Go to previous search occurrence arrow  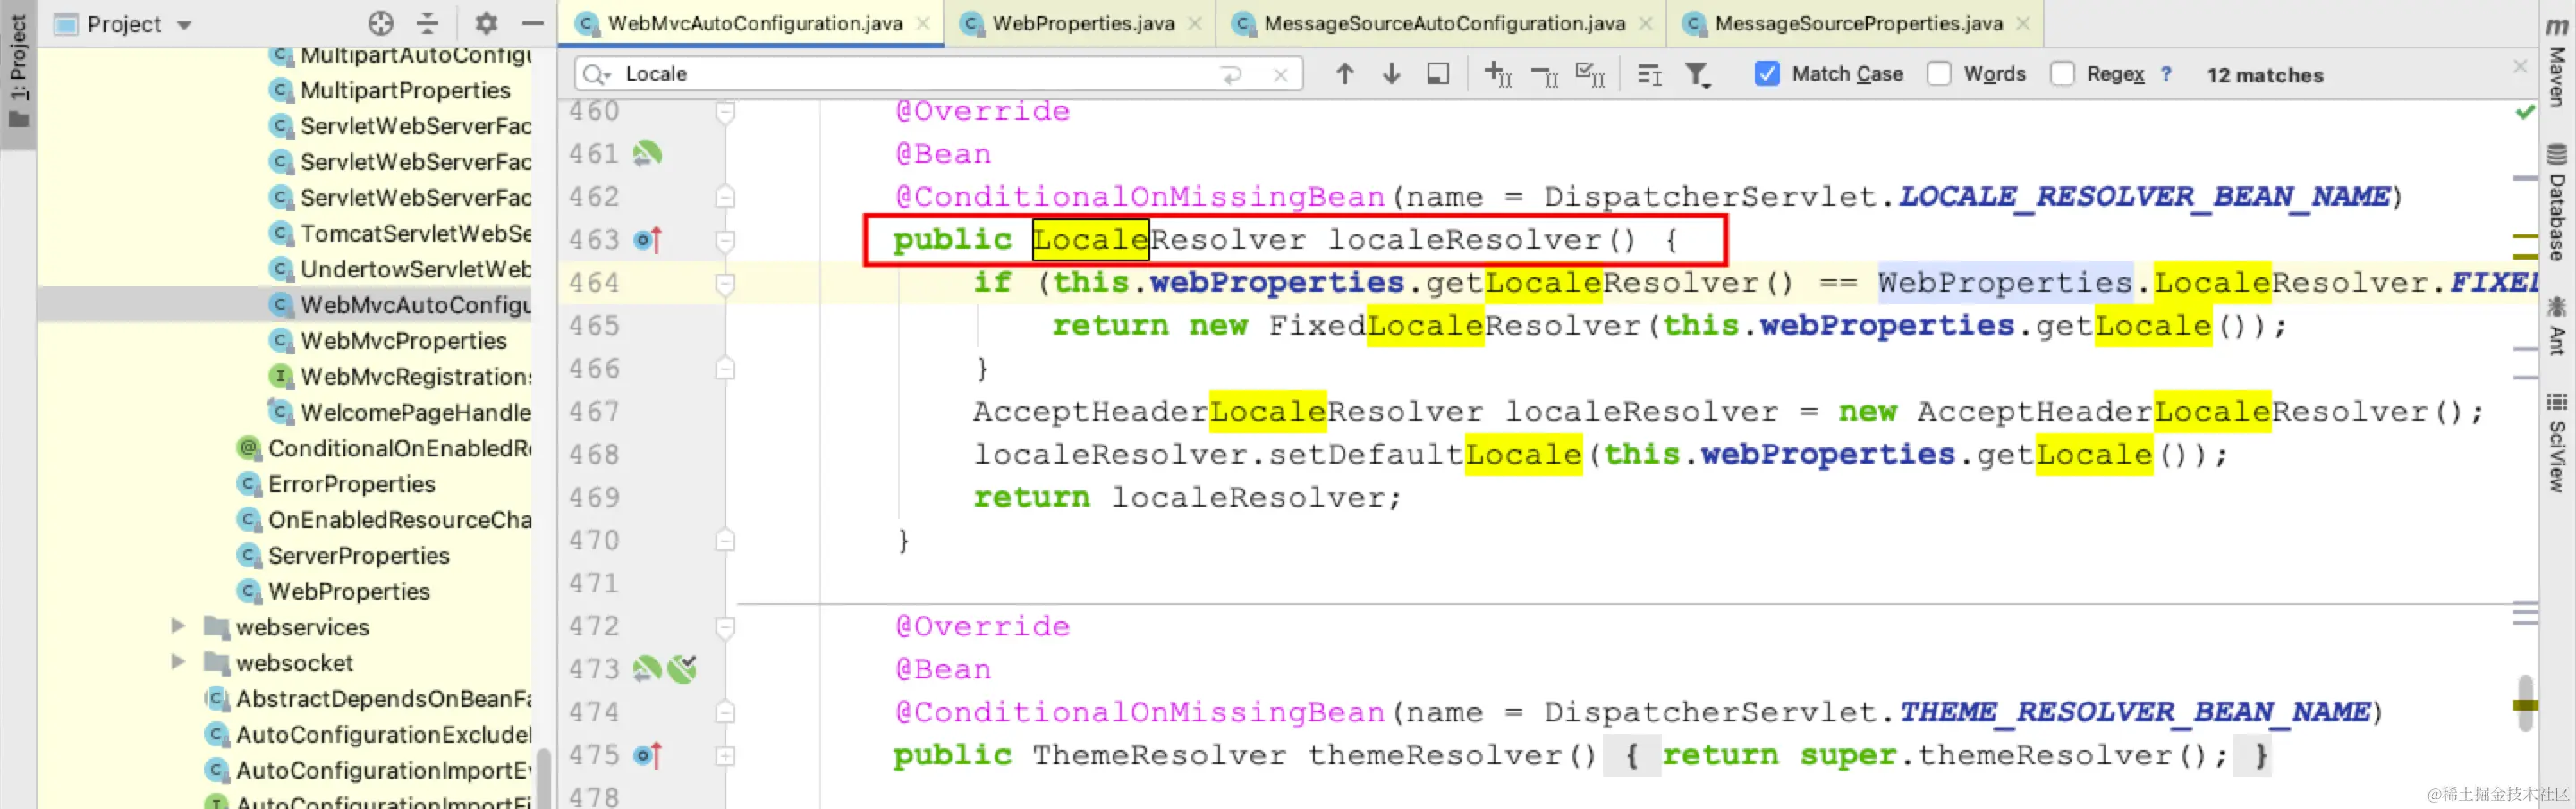tap(1345, 73)
